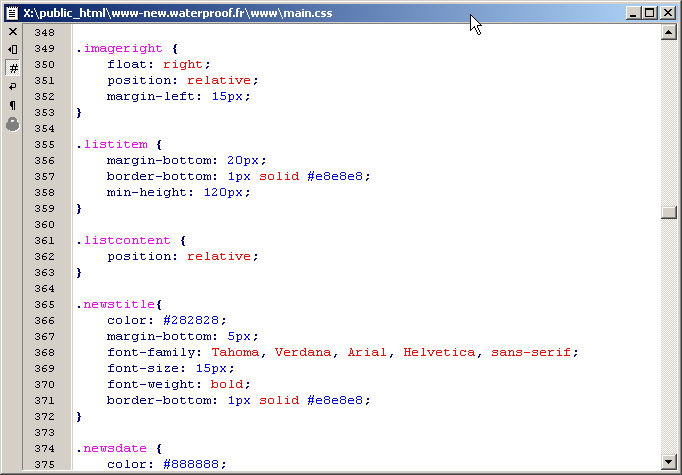Click 'color: #888888;' declaration
The width and height of the screenshot is (682, 475).
(167, 465)
